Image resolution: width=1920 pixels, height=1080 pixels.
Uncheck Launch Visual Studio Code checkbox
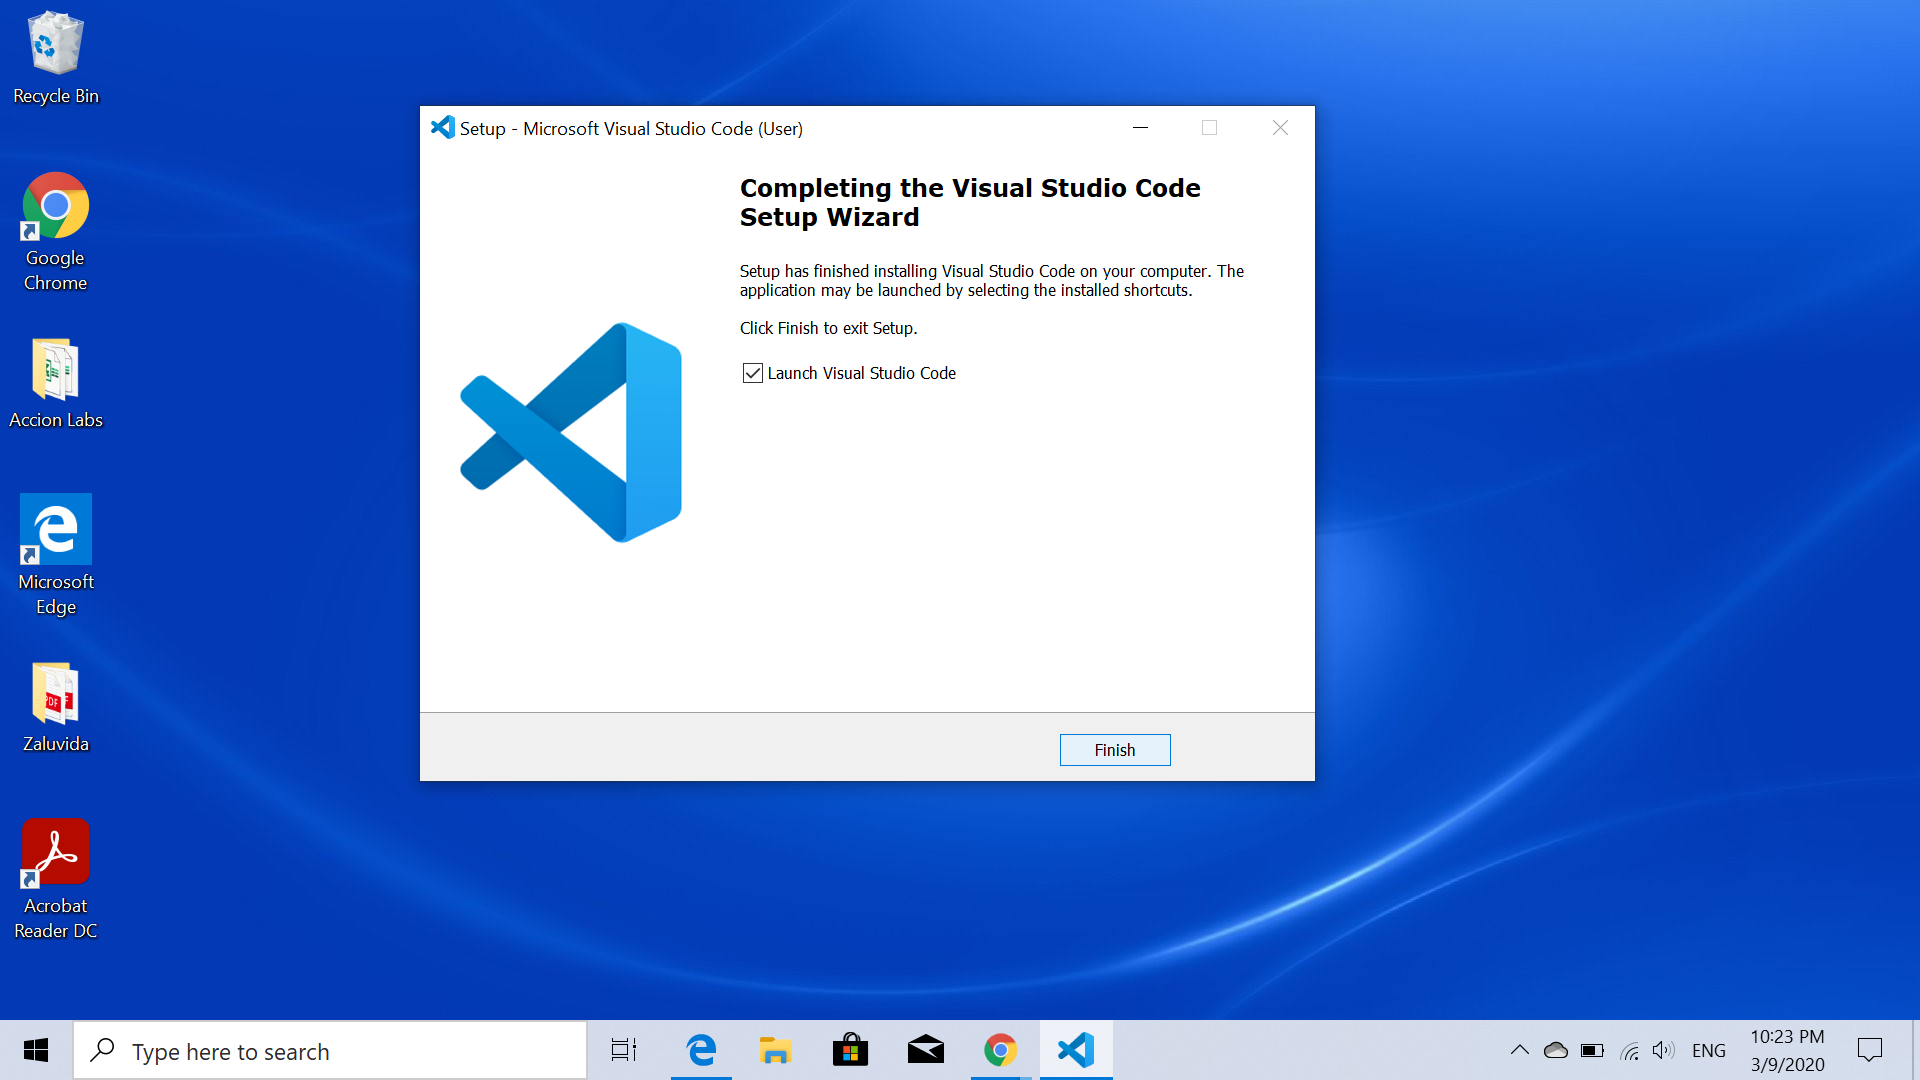click(753, 373)
